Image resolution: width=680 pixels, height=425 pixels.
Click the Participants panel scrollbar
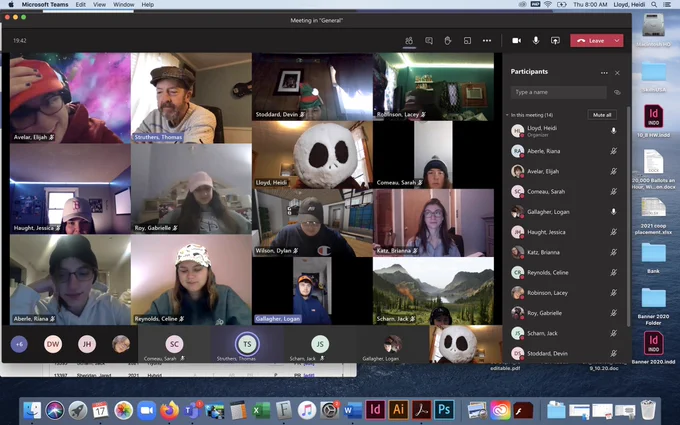tap(628, 217)
